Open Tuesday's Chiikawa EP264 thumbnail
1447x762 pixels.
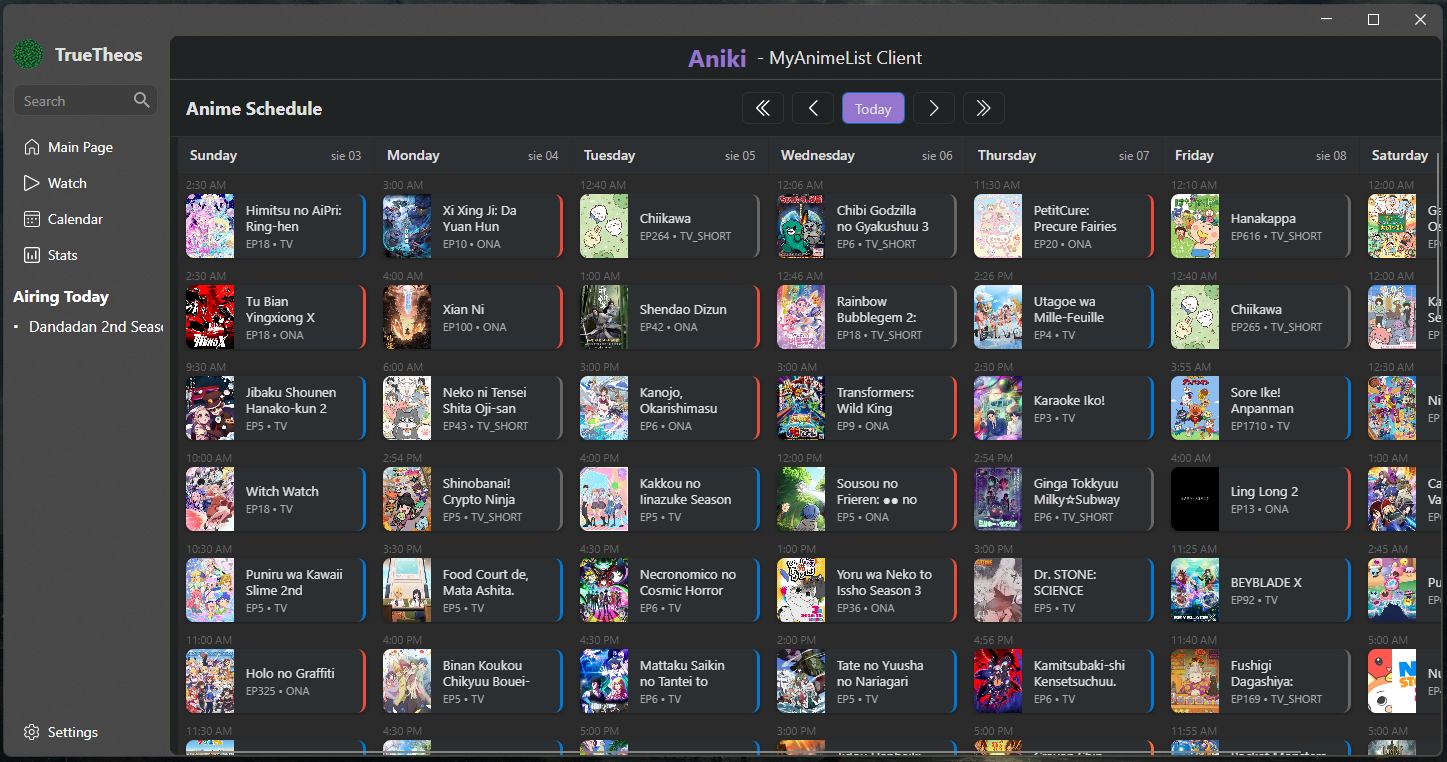point(604,226)
